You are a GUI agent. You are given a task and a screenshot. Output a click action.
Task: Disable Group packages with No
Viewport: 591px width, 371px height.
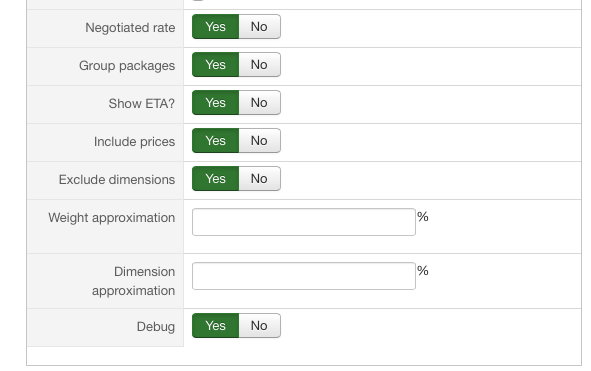tap(259, 65)
